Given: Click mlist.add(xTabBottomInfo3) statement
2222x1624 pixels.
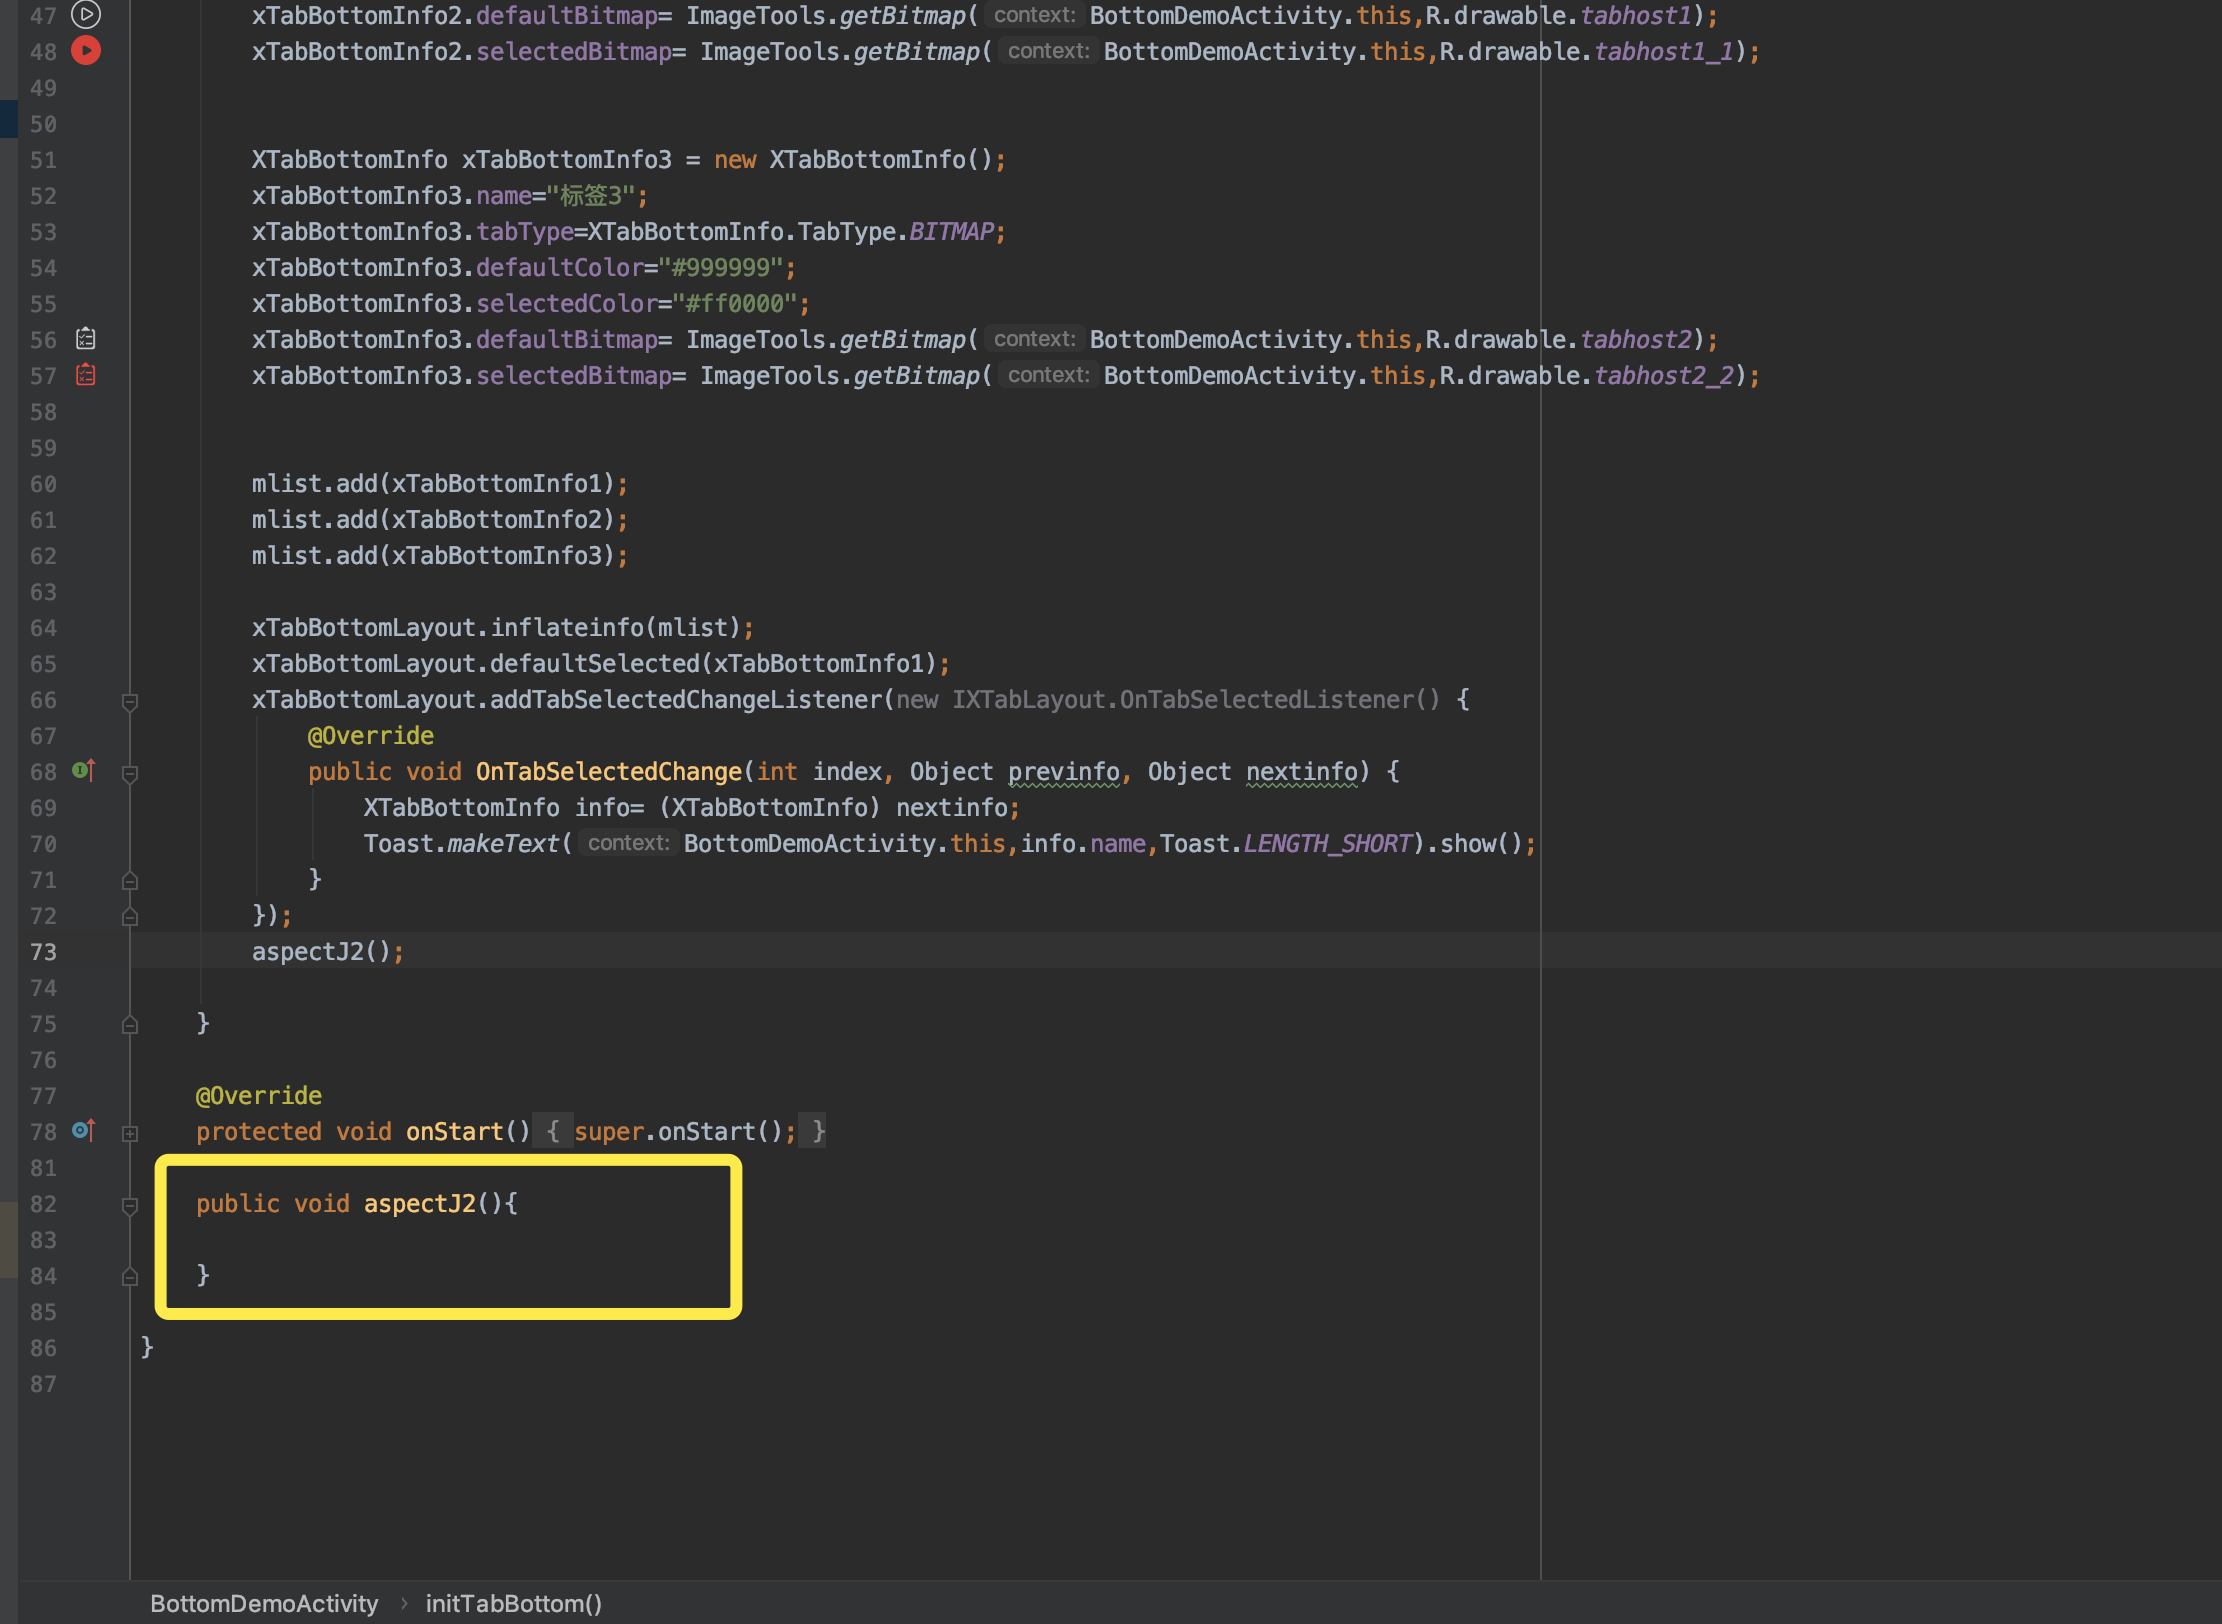Looking at the screenshot, I should 439,555.
